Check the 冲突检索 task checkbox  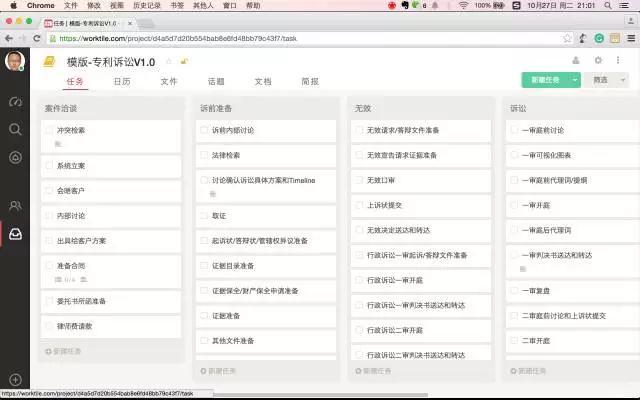coord(49,130)
